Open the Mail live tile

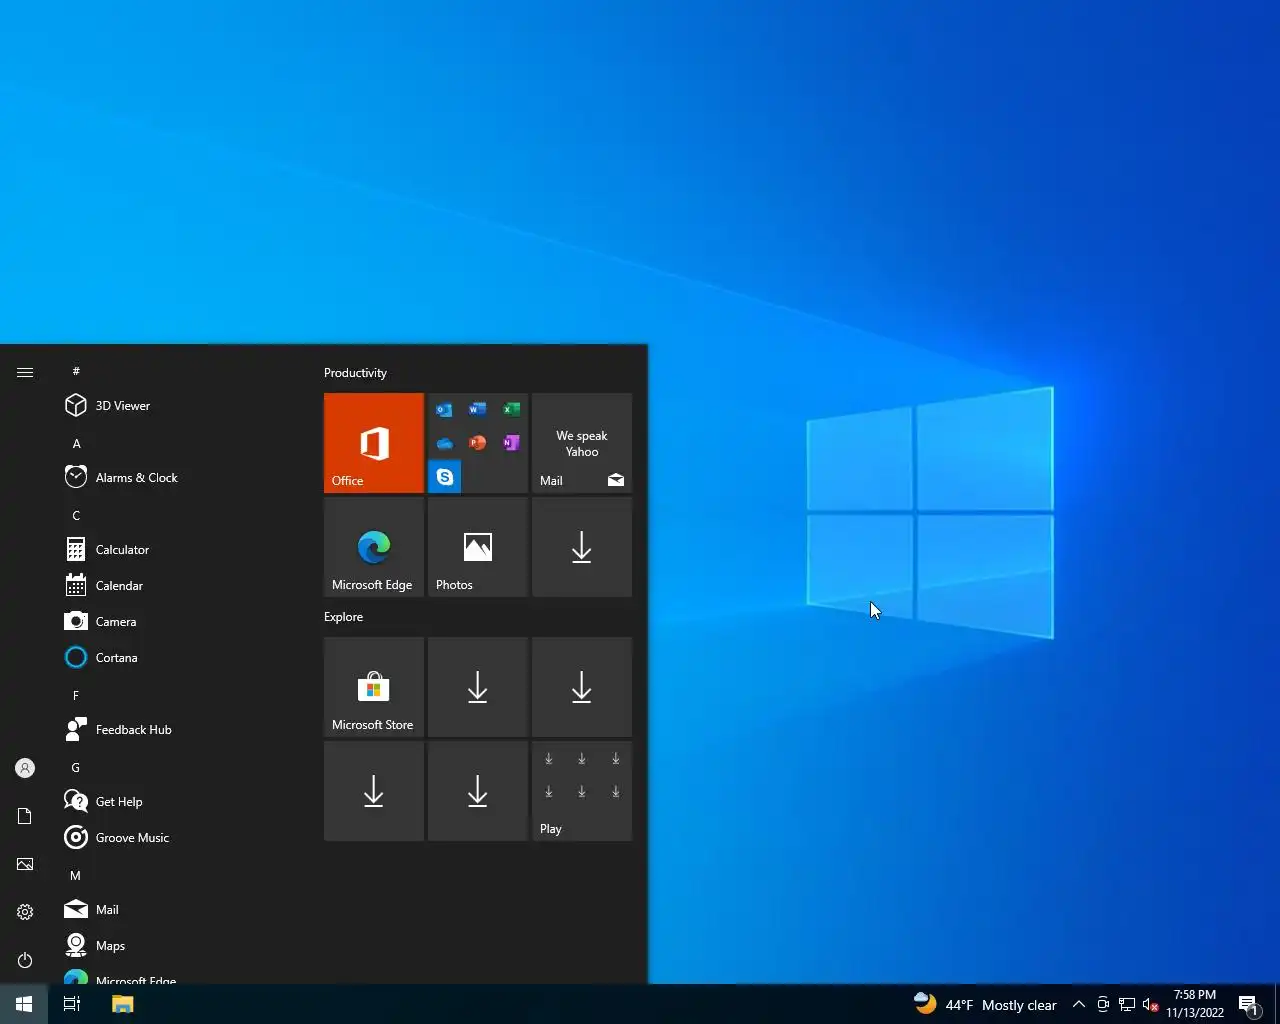click(x=582, y=443)
